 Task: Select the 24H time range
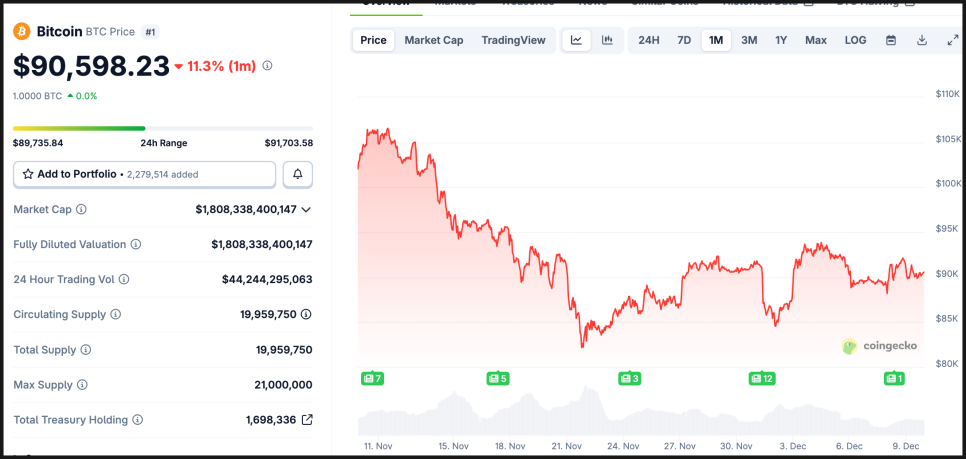pyautogui.click(x=649, y=41)
